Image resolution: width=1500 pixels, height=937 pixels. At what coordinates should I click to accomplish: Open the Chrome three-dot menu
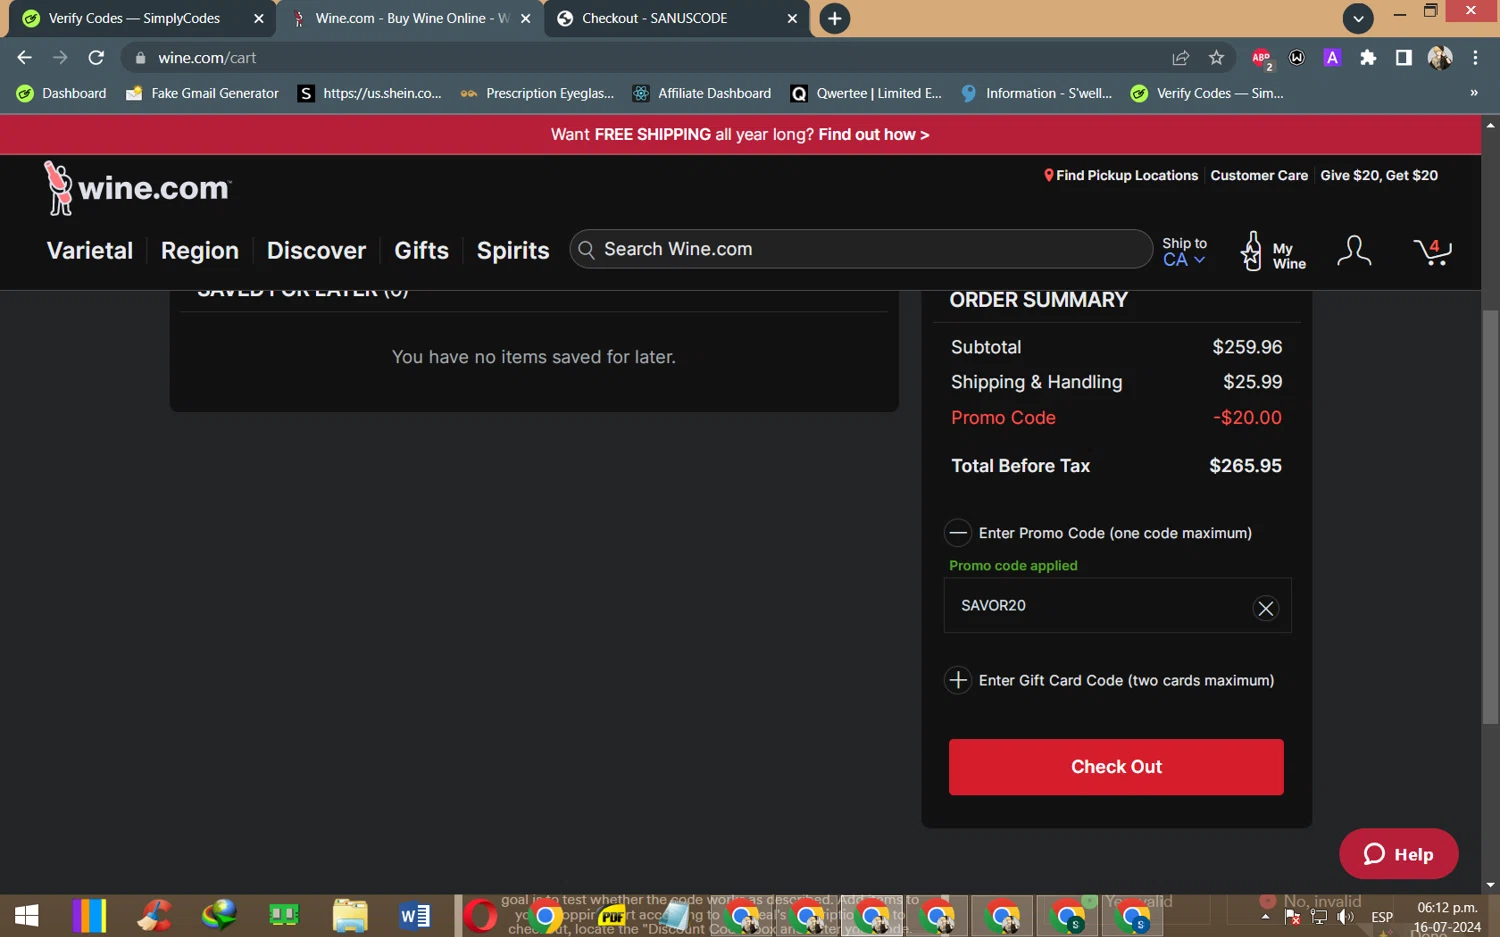pos(1475,58)
